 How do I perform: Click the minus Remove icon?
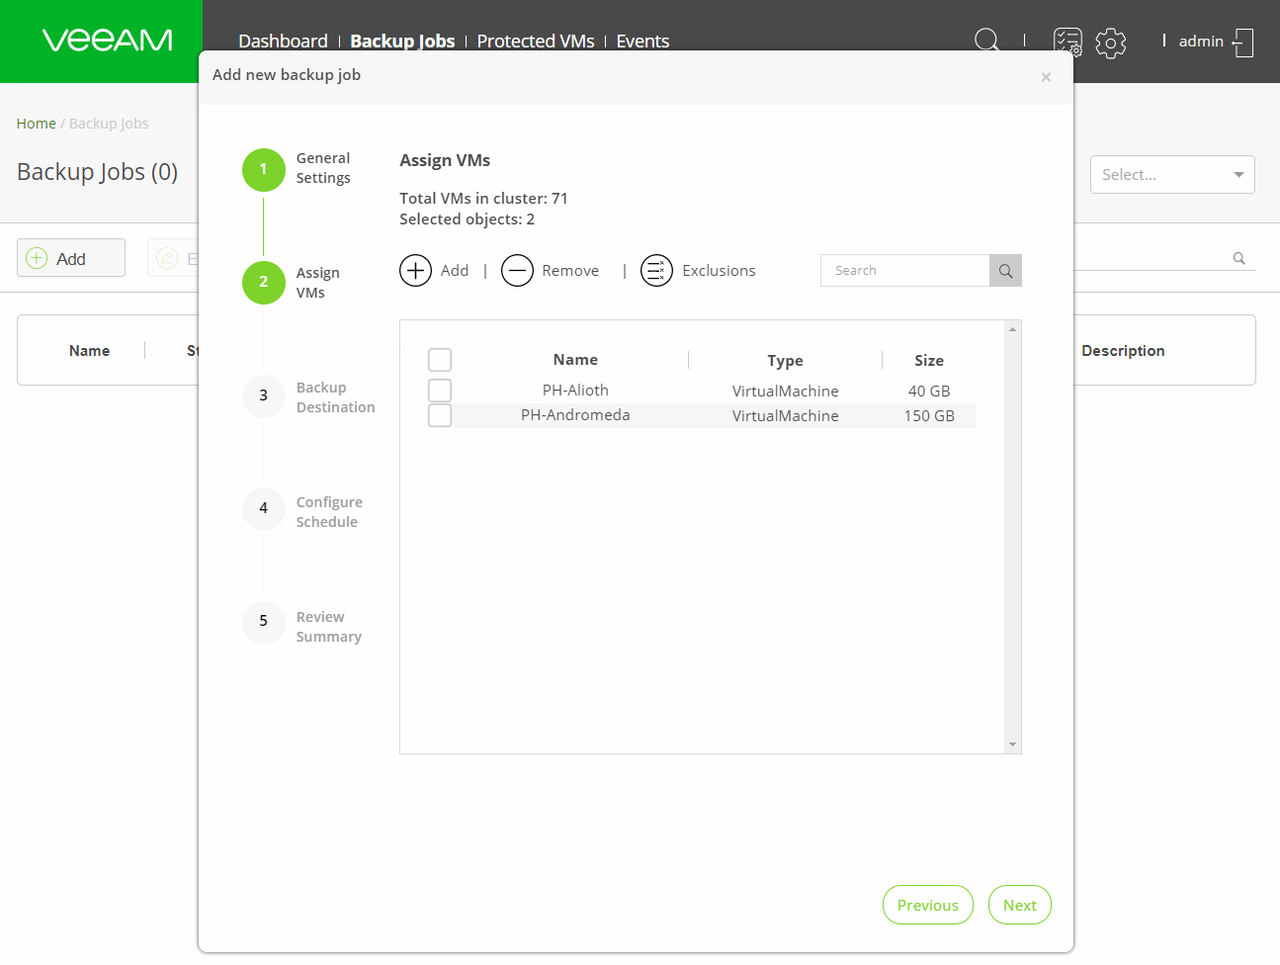coord(517,270)
